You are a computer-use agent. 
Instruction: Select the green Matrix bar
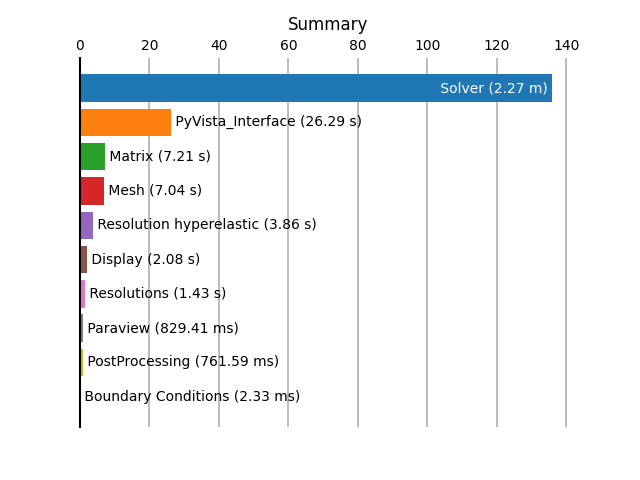pos(93,156)
